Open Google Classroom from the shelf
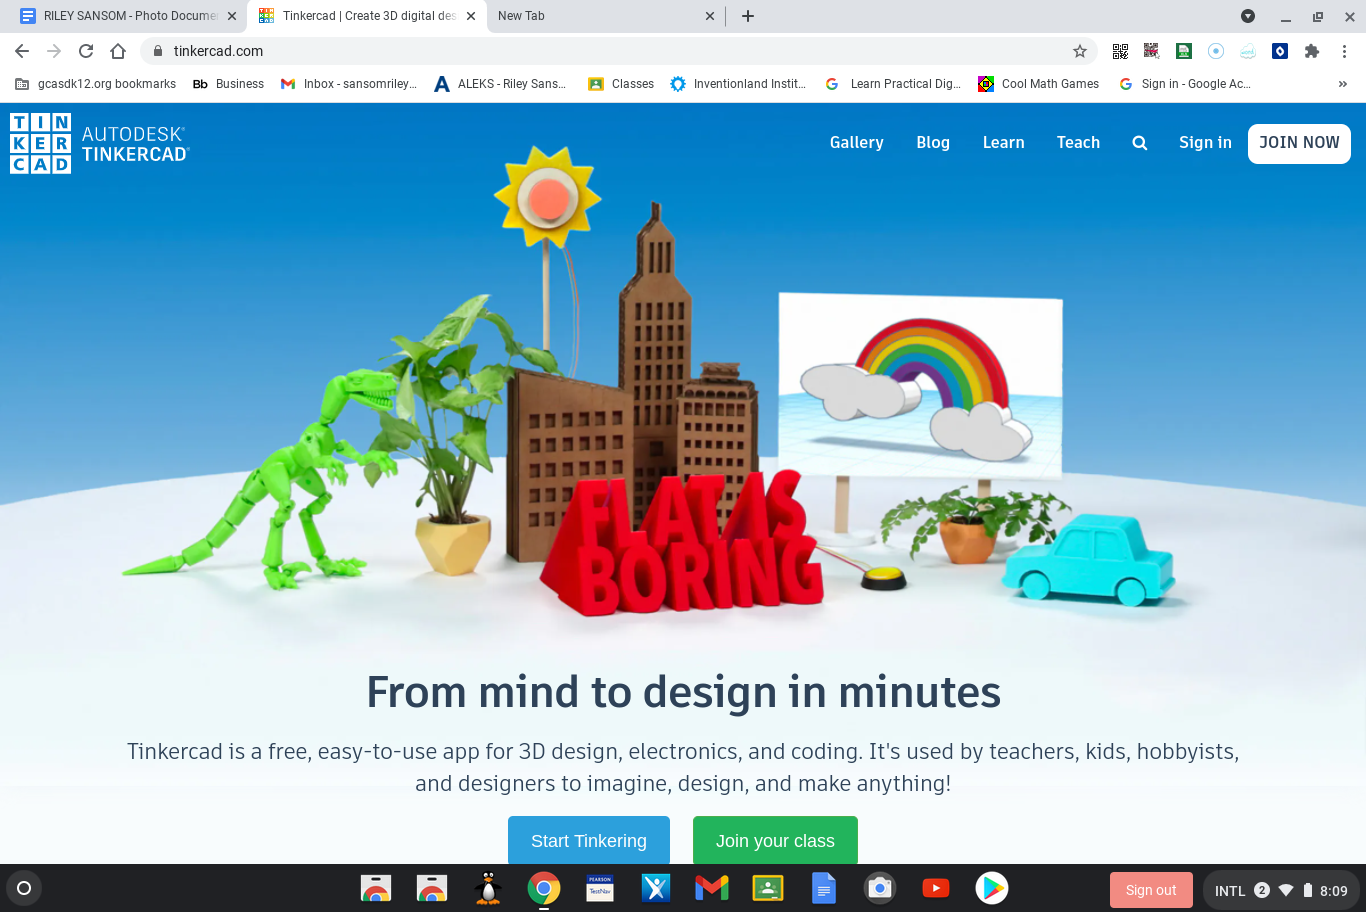This screenshot has width=1366, height=912. (x=767, y=888)
